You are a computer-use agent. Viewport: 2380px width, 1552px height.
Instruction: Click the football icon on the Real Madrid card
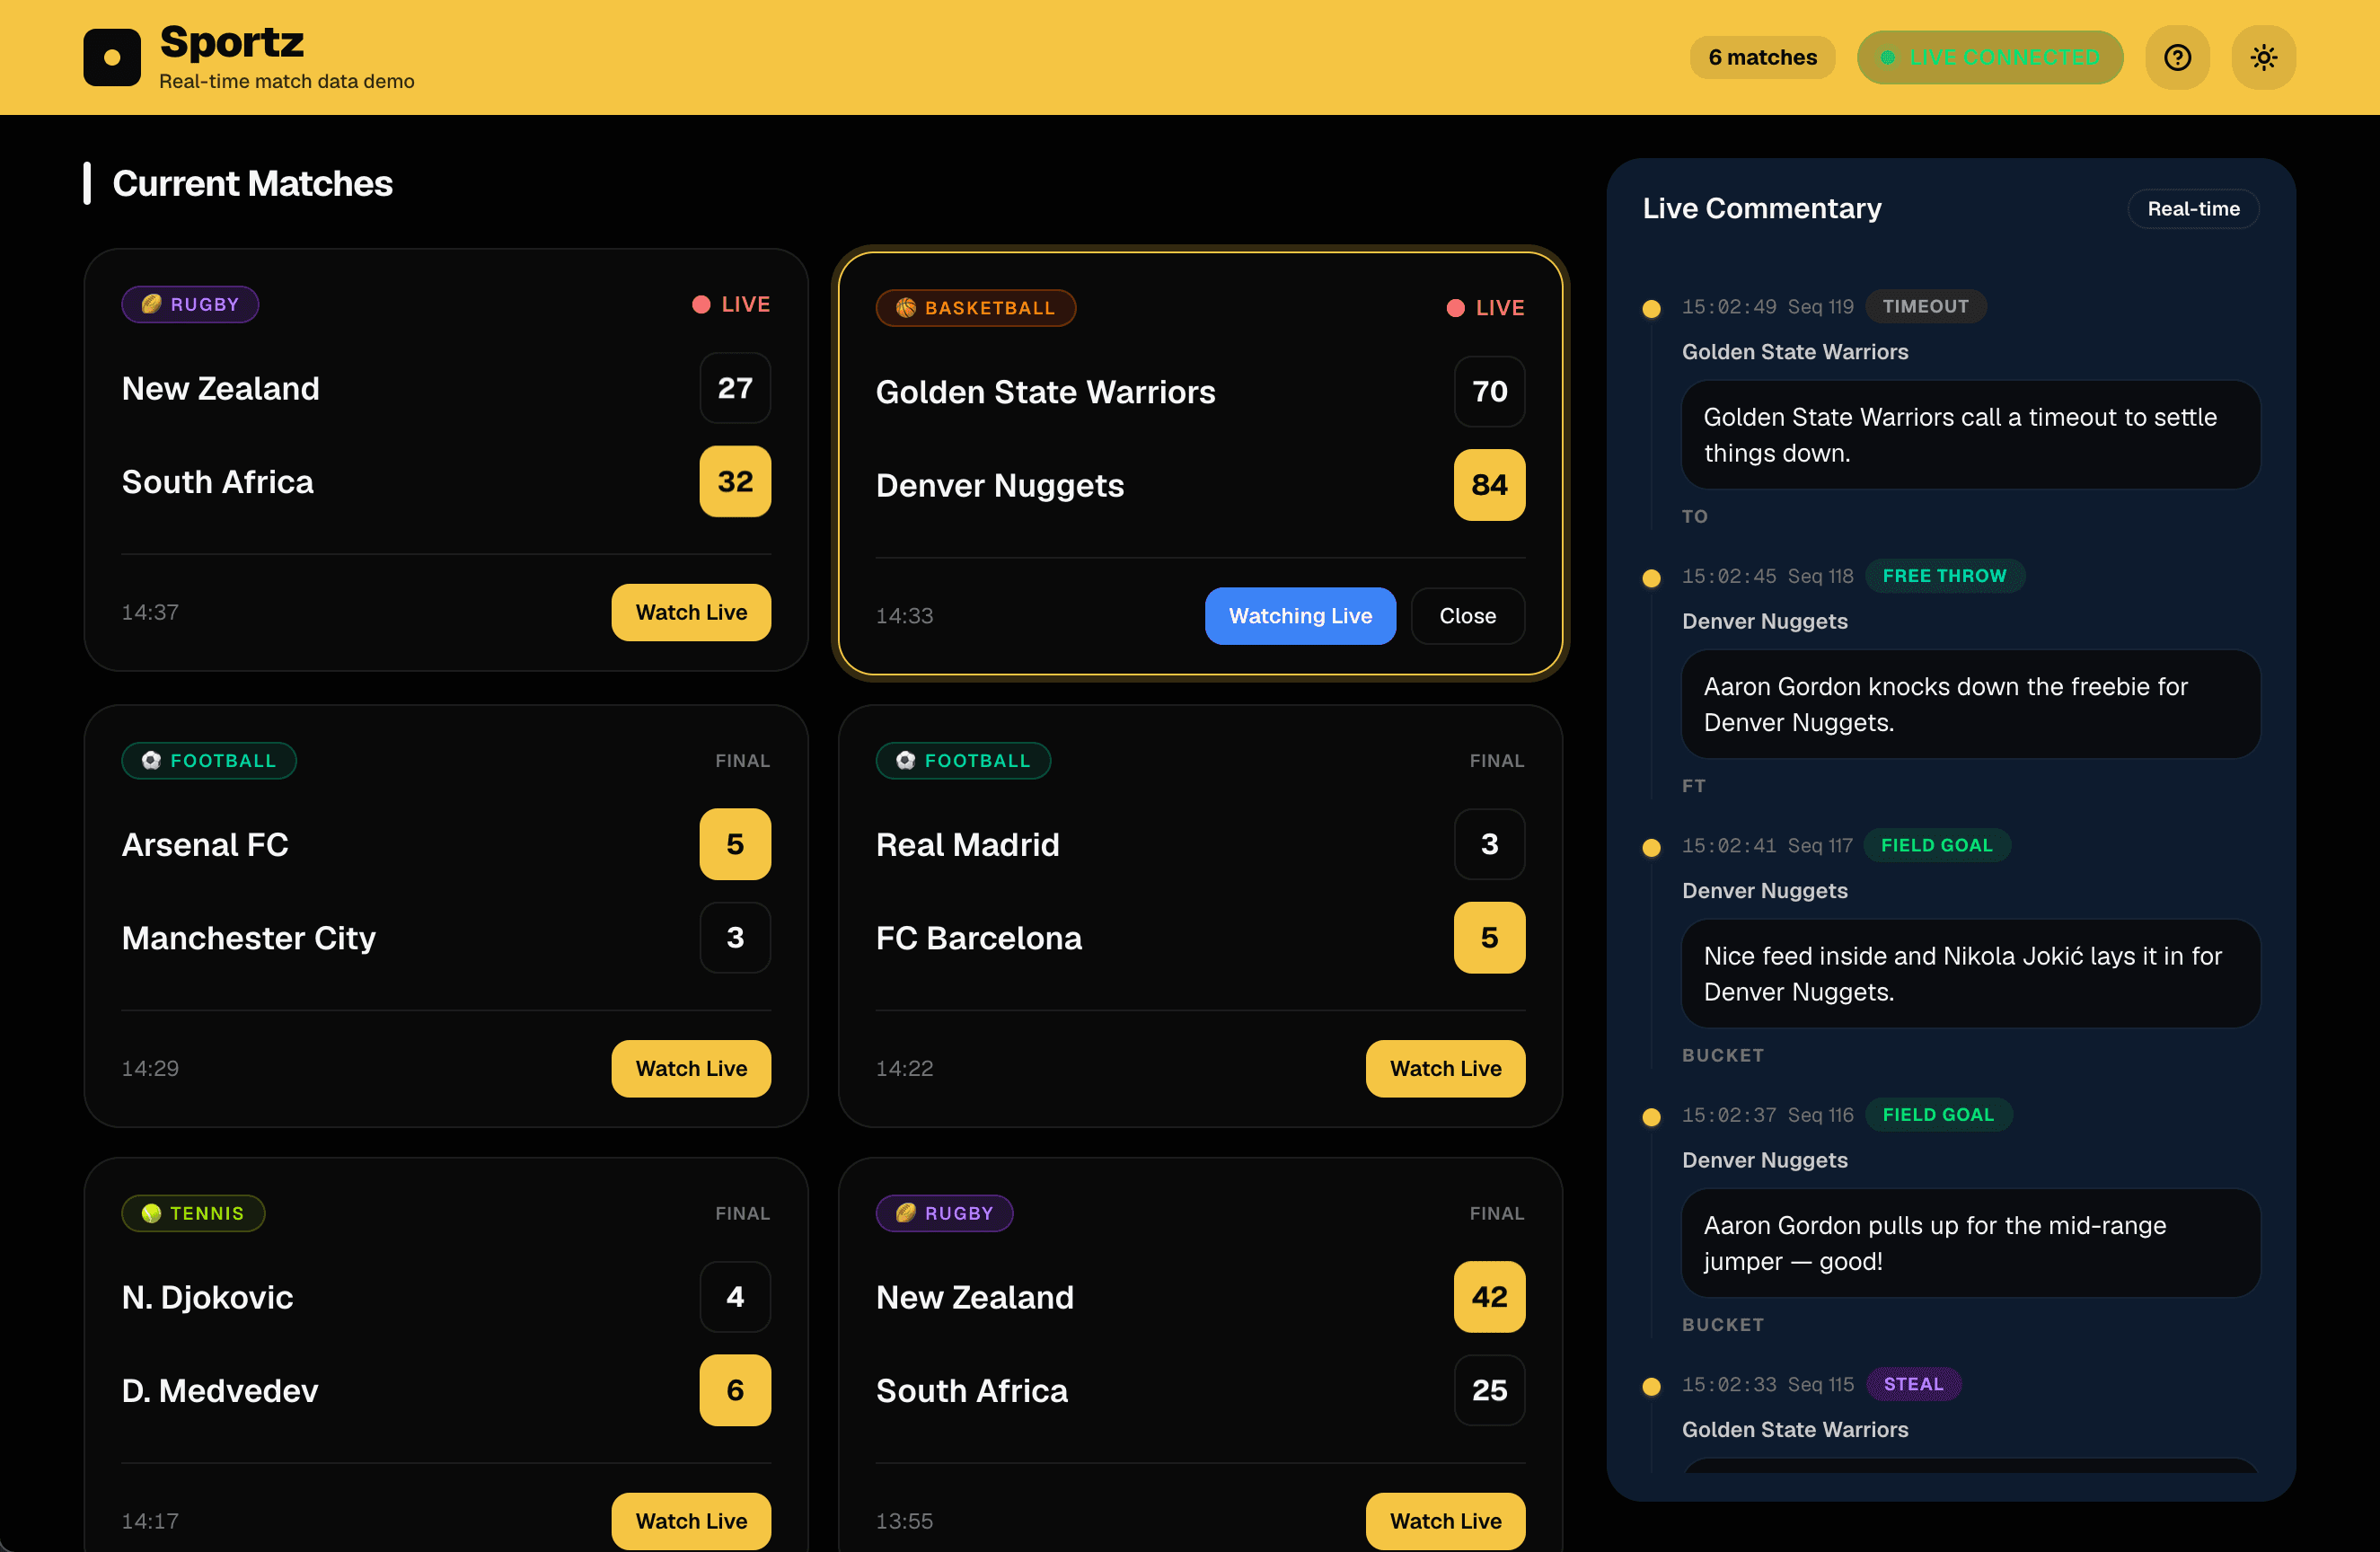coord(906,760)
